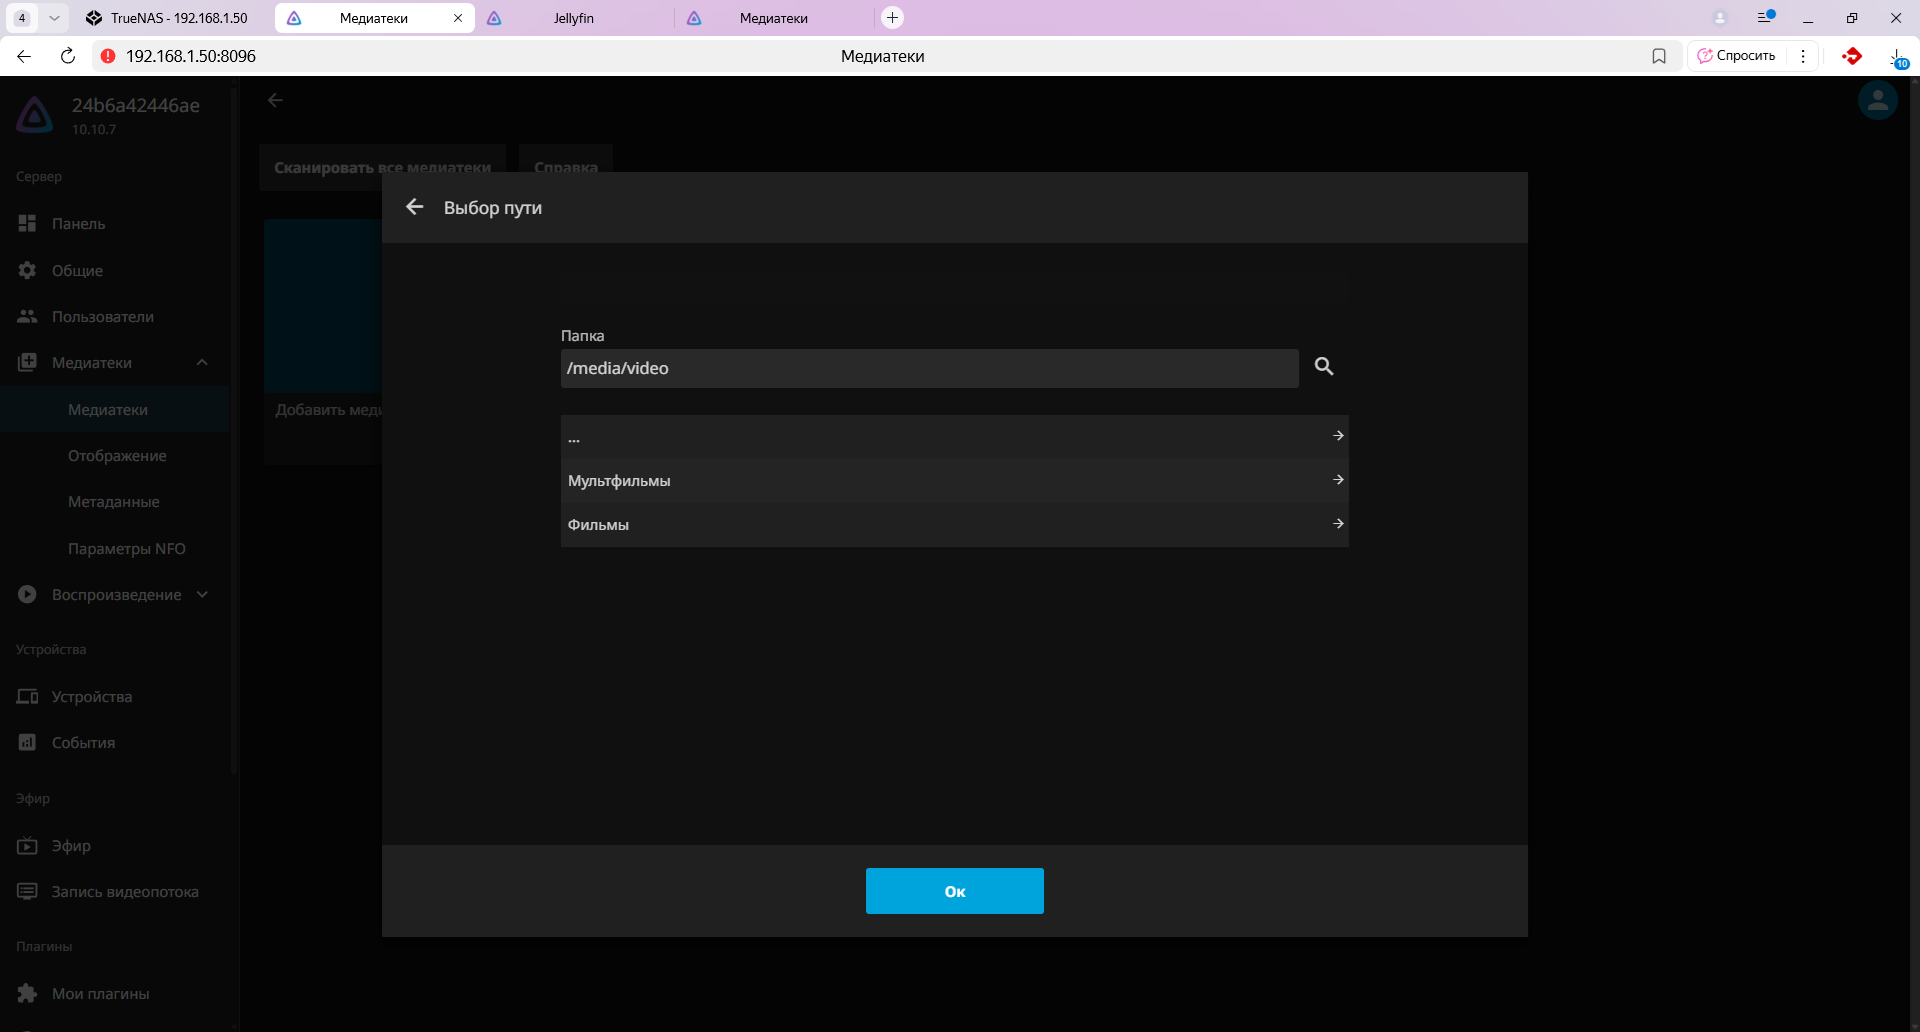Click the search magnifier next to folder path
The width and height of the screenshot is (1920, 1032).
click(x=1323, y=367)
